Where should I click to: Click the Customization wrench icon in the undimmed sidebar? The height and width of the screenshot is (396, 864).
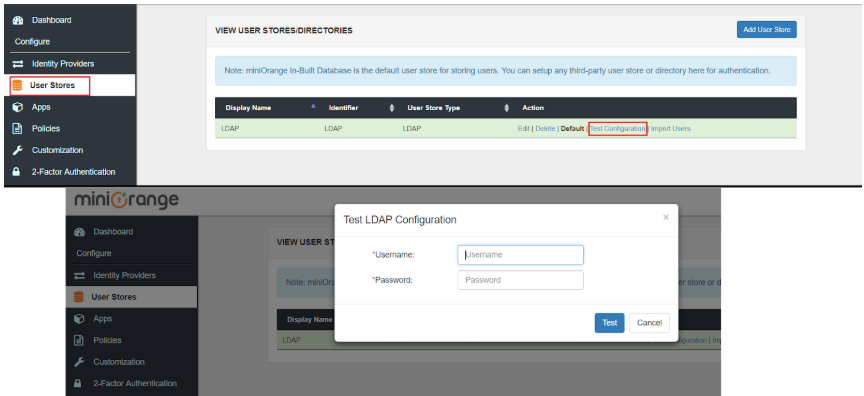coord(18,150)
